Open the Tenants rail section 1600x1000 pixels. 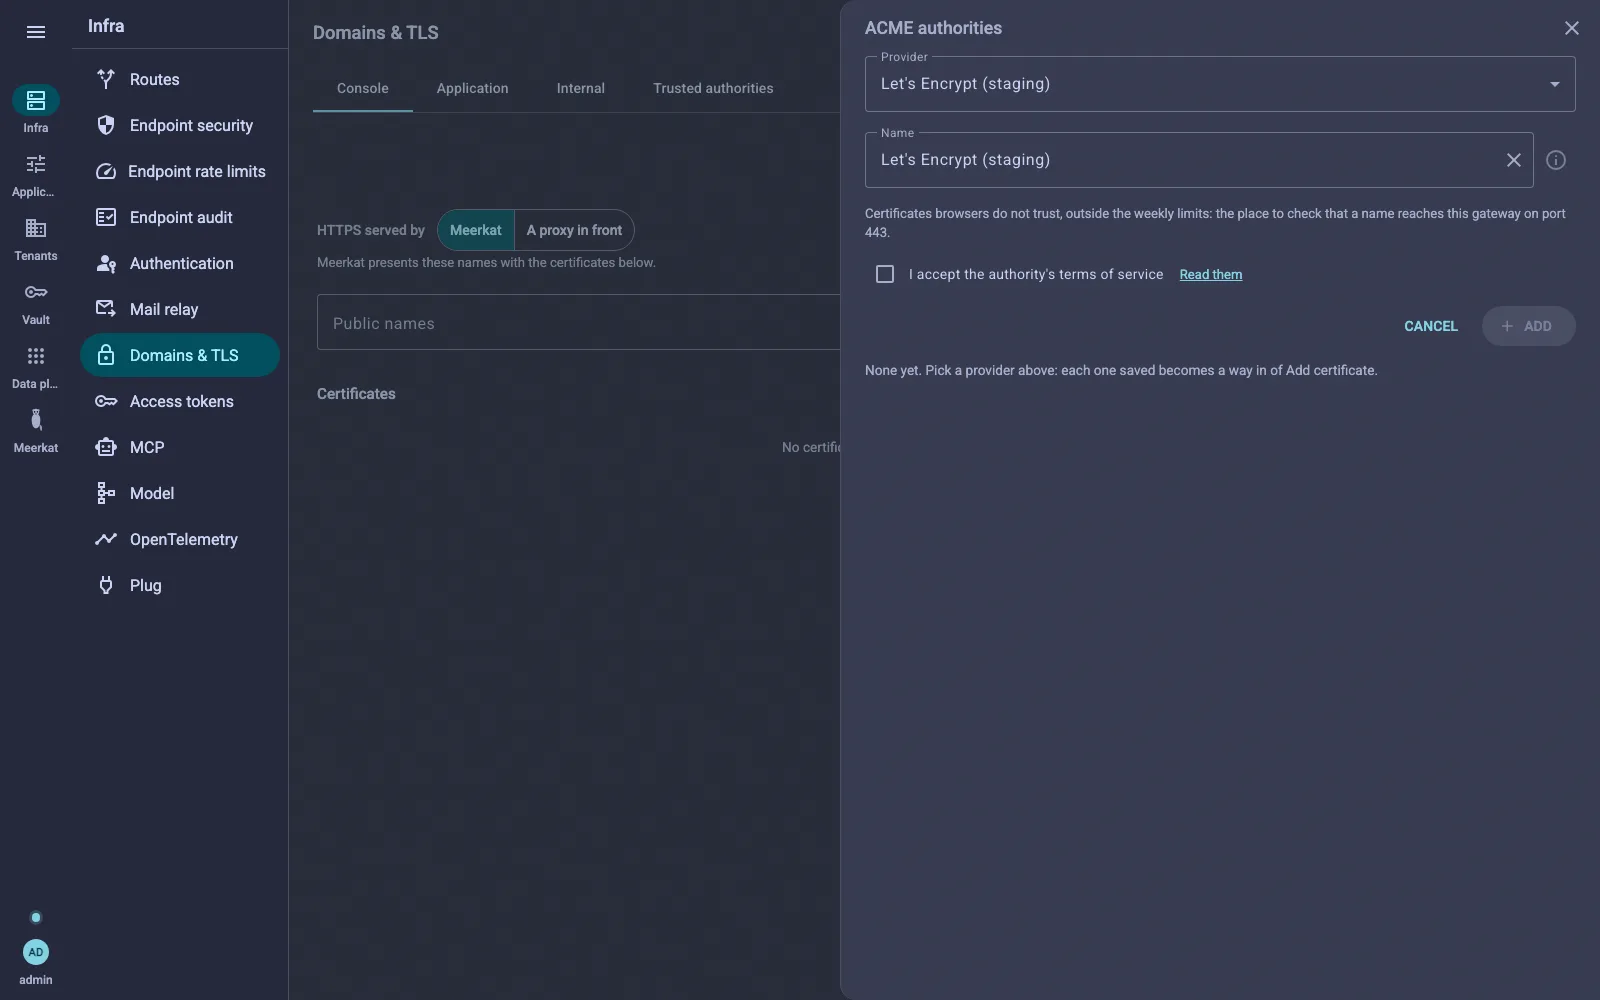36,239
